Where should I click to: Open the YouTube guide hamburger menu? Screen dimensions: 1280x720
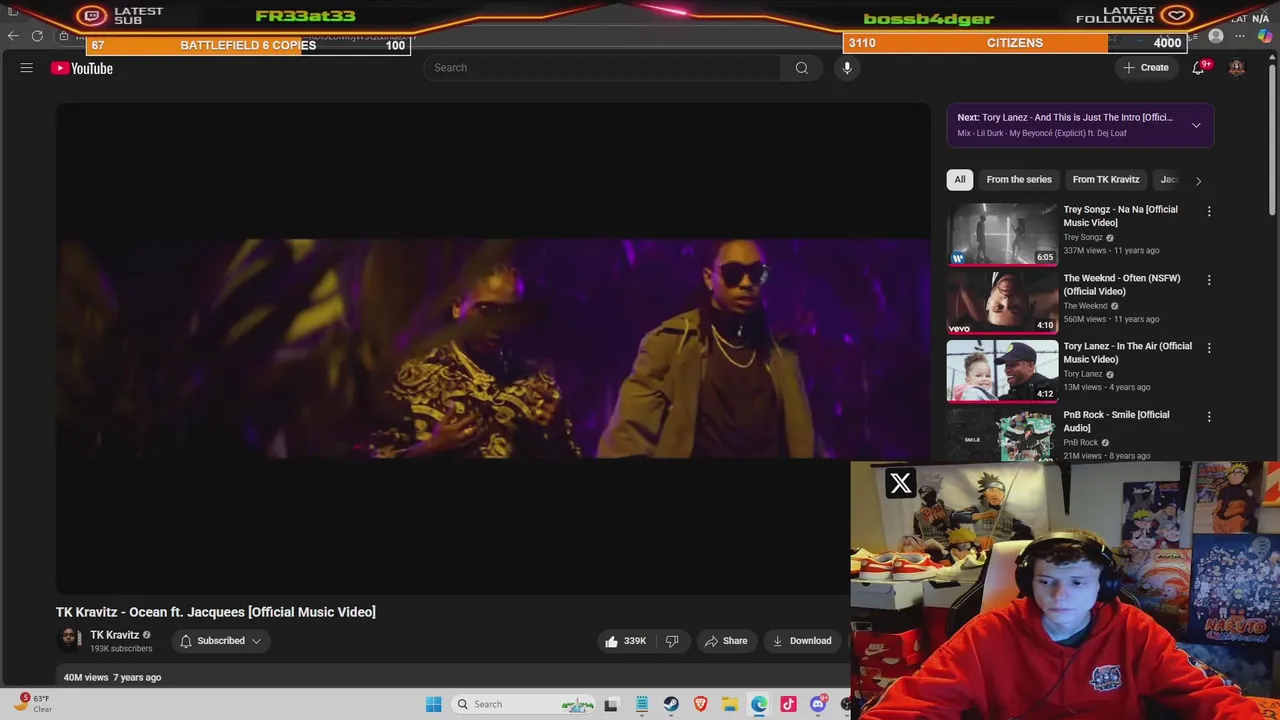click(27, 68)
